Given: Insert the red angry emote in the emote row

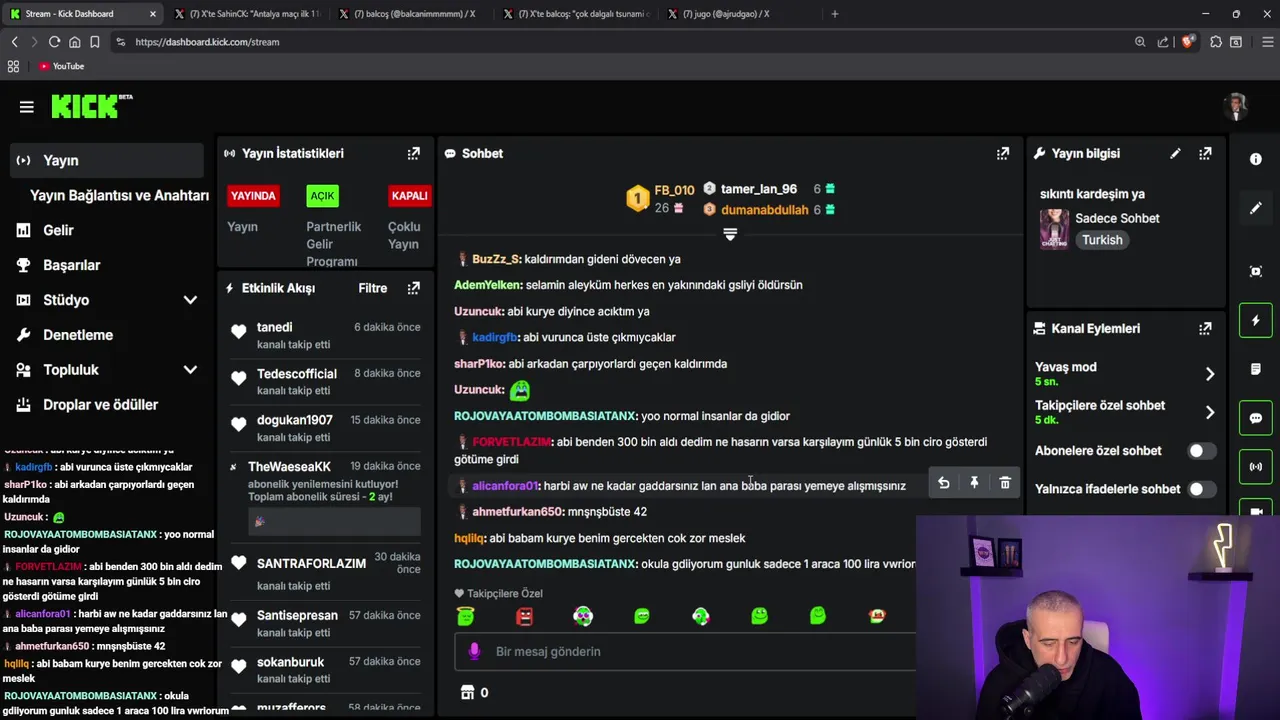Looking at the screenshot, I should coord(524,616).
